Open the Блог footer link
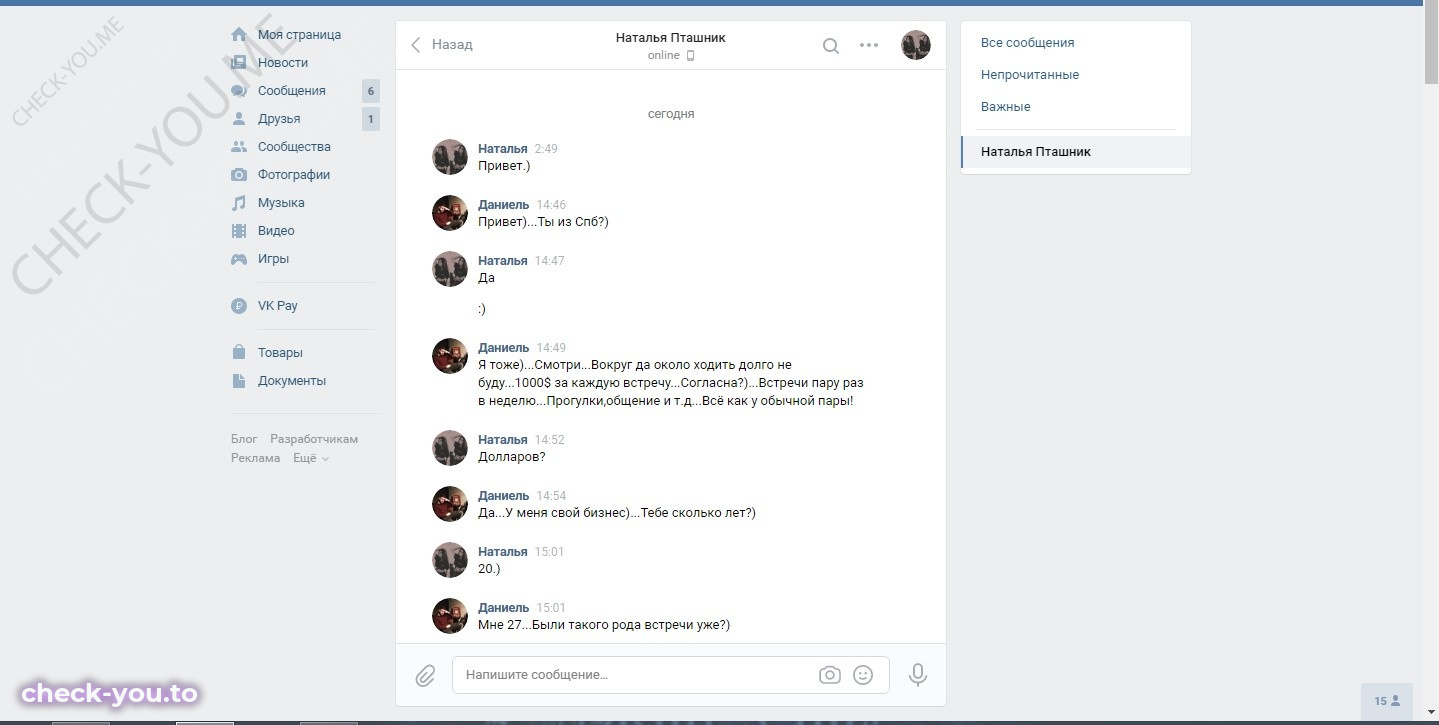1439x725 pixels. click(x=244, y=439)
